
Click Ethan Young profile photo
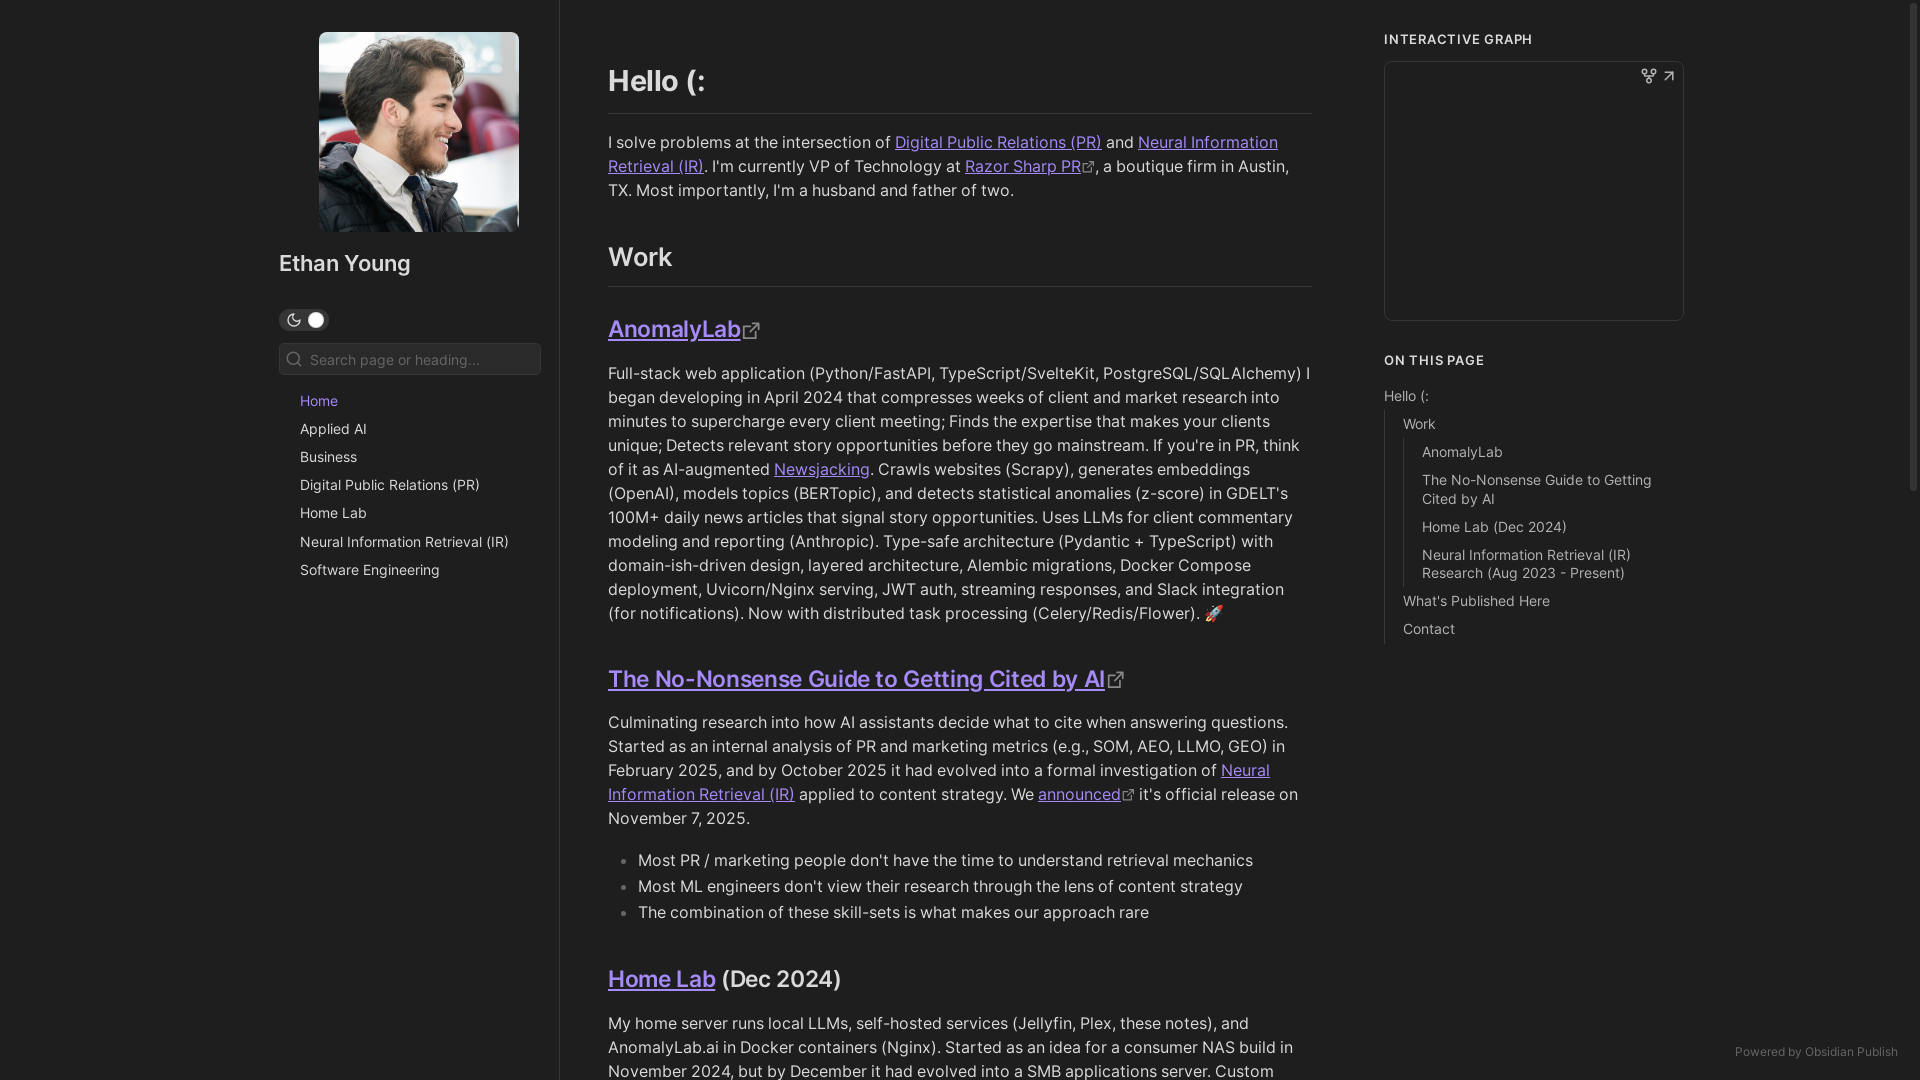[419, 132]
